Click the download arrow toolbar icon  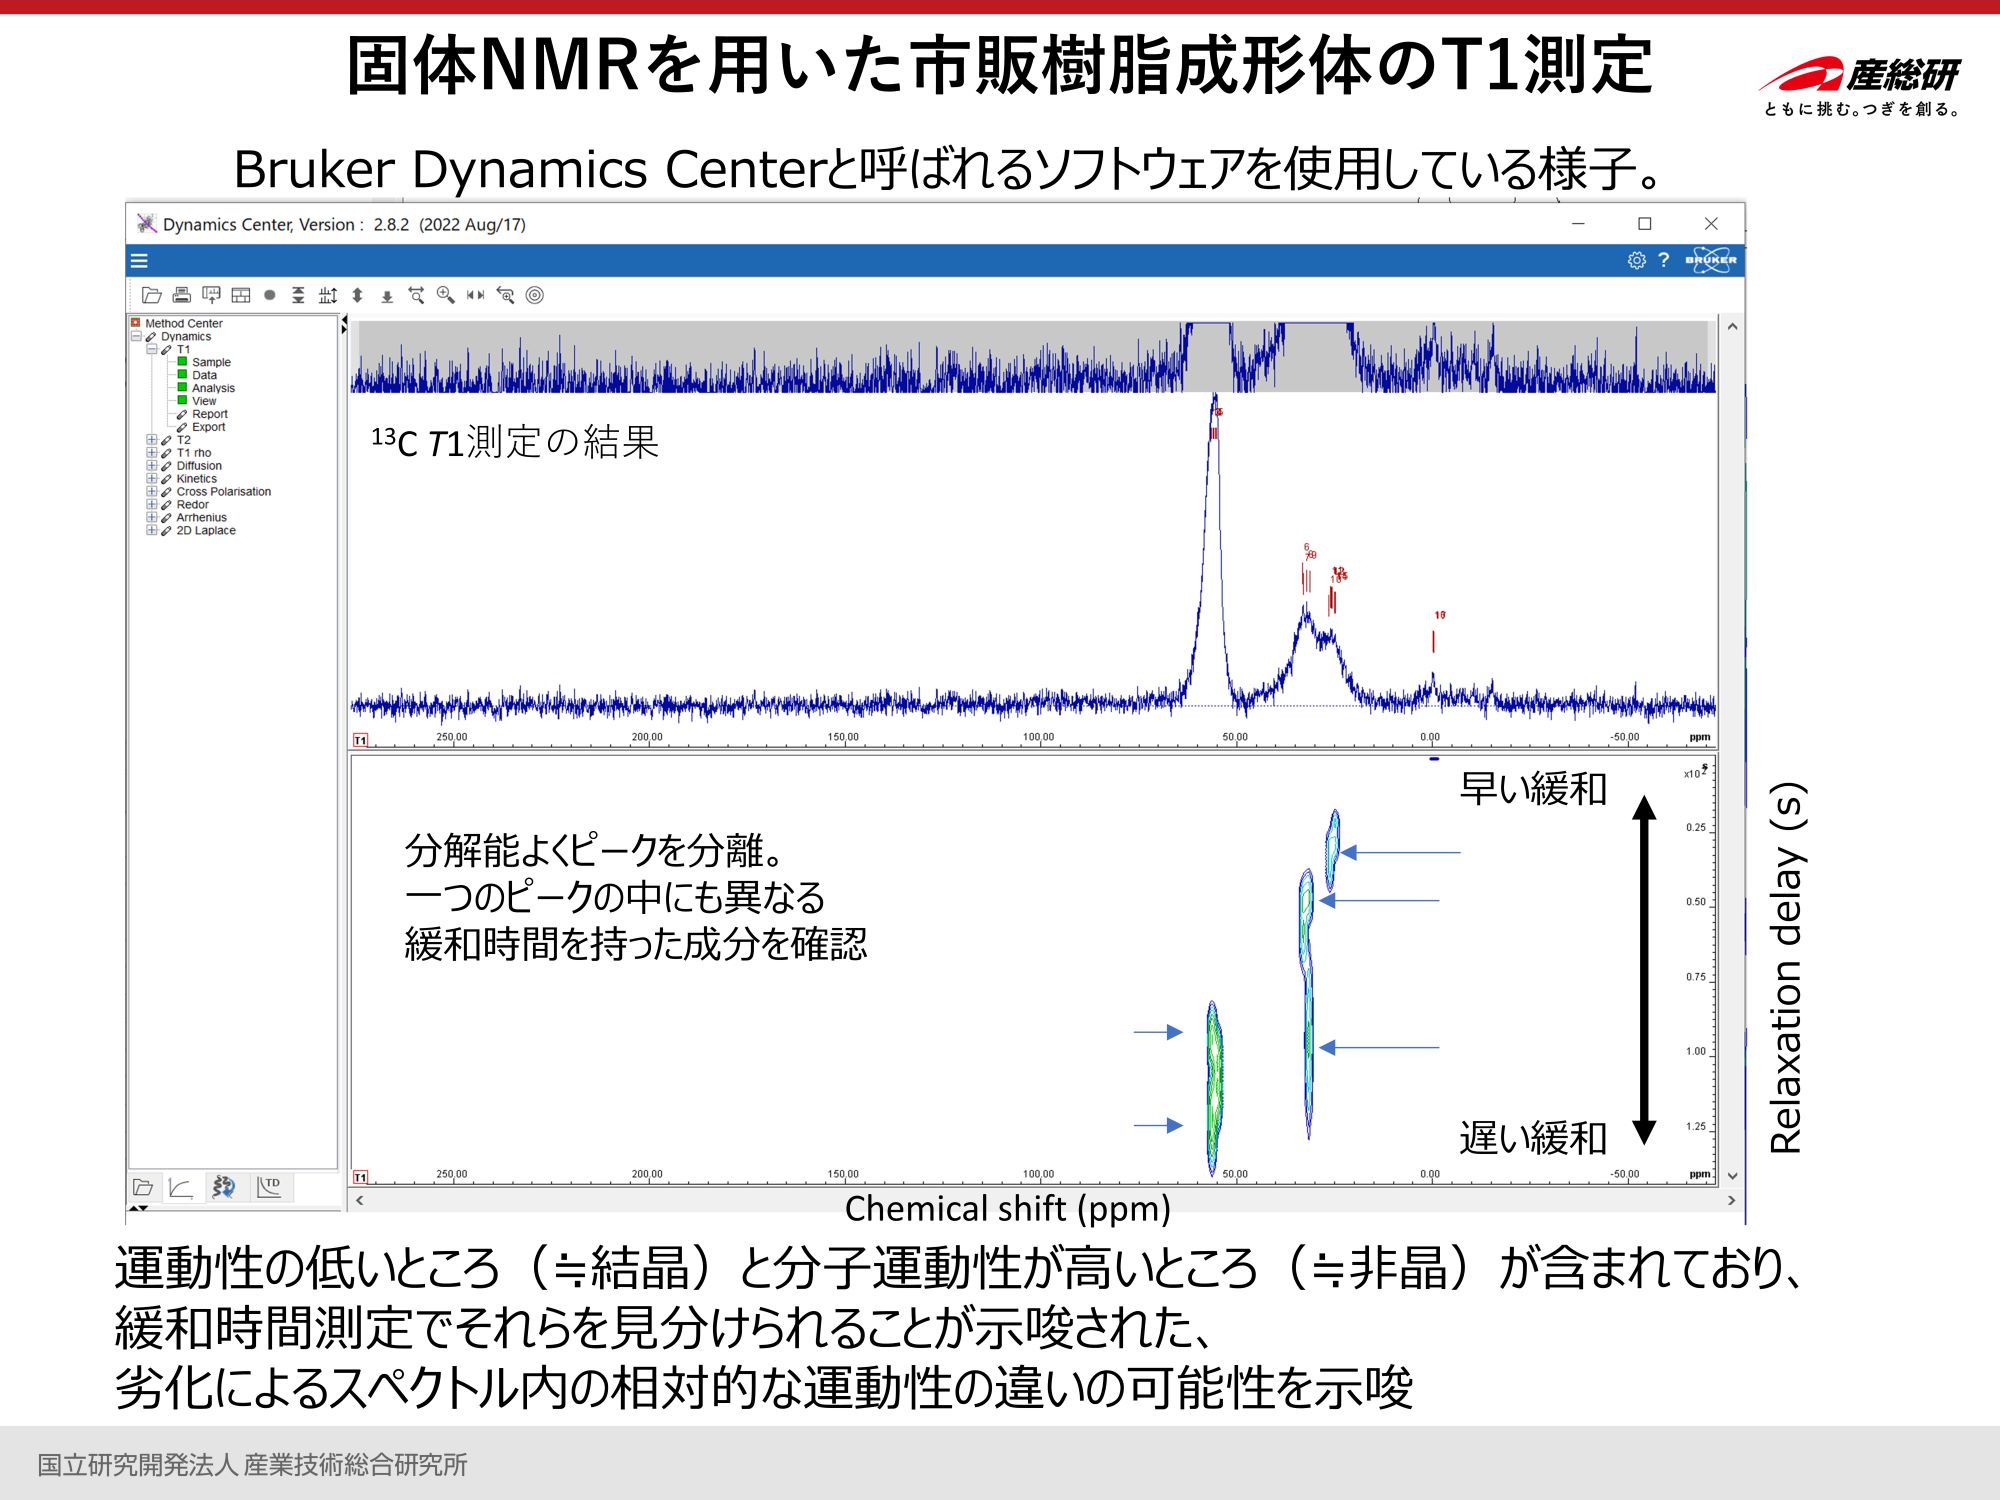[x=387, y=296]
